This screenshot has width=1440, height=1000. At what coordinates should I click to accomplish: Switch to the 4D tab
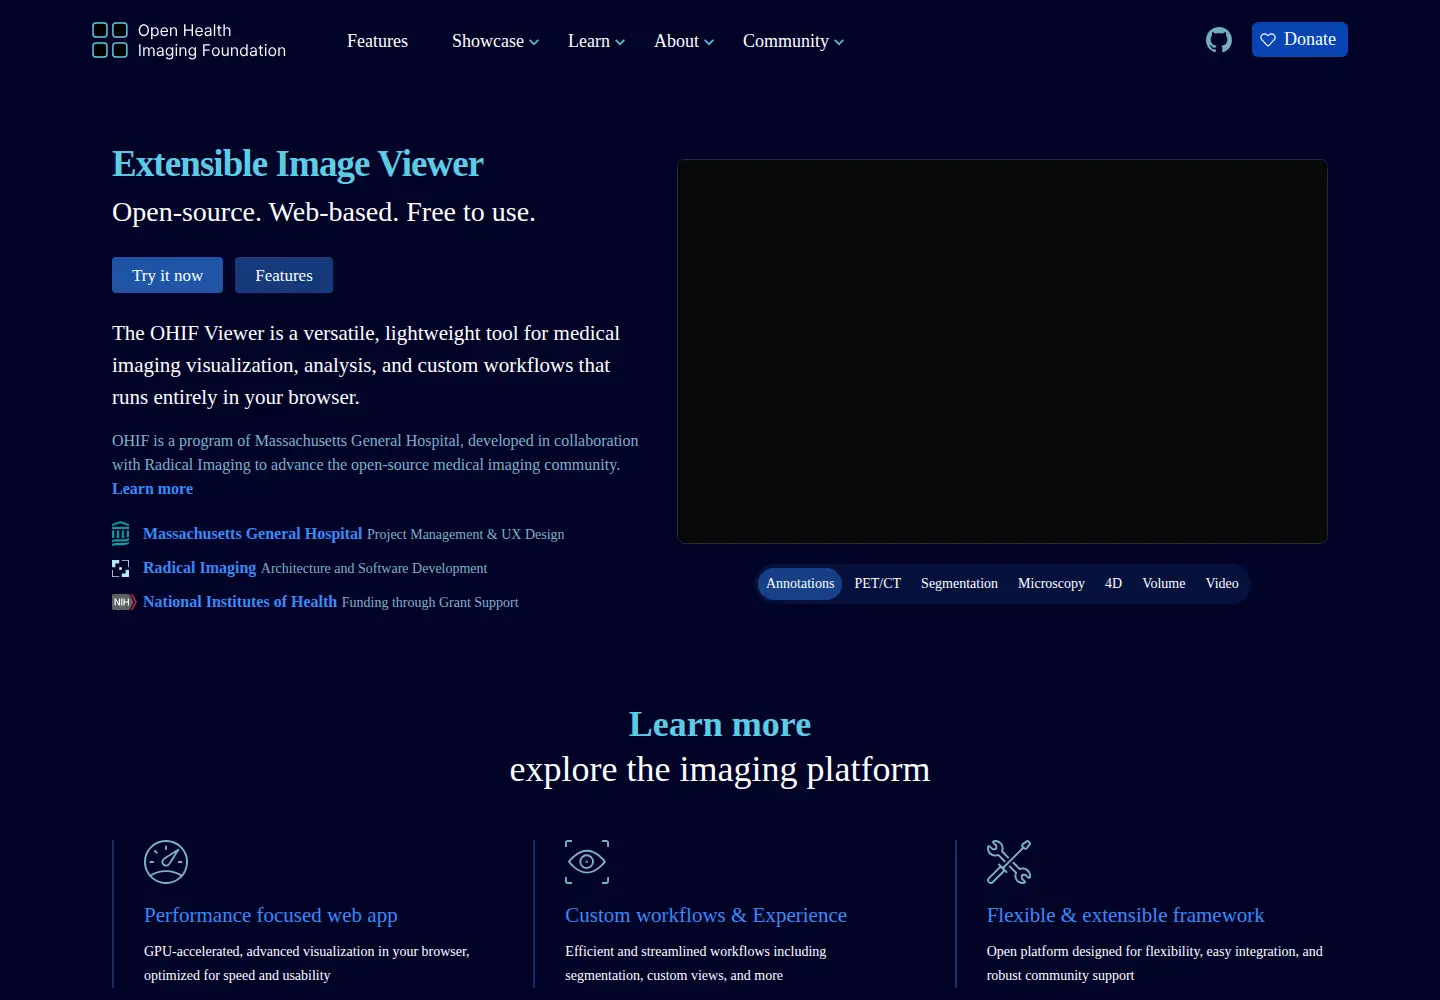[1113, 584]
